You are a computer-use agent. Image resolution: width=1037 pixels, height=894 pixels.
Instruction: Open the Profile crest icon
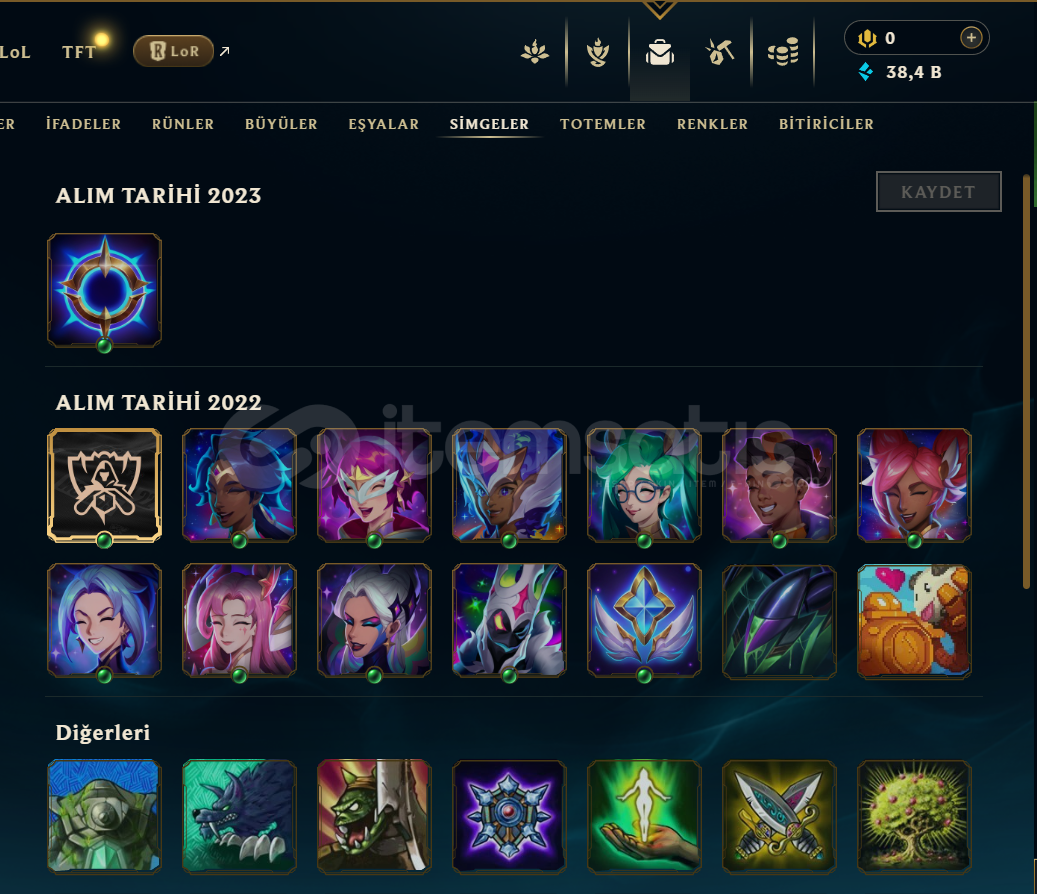coord(535,52)
